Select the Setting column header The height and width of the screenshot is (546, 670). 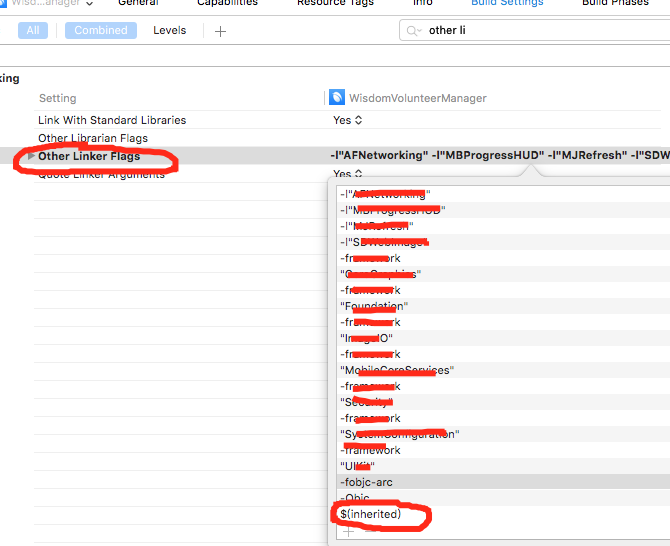(58, 98)
